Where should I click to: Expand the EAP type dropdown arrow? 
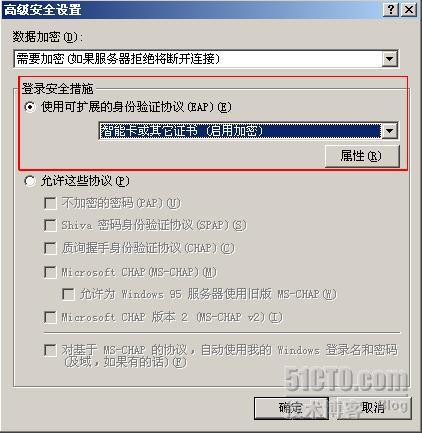point(389,131)
